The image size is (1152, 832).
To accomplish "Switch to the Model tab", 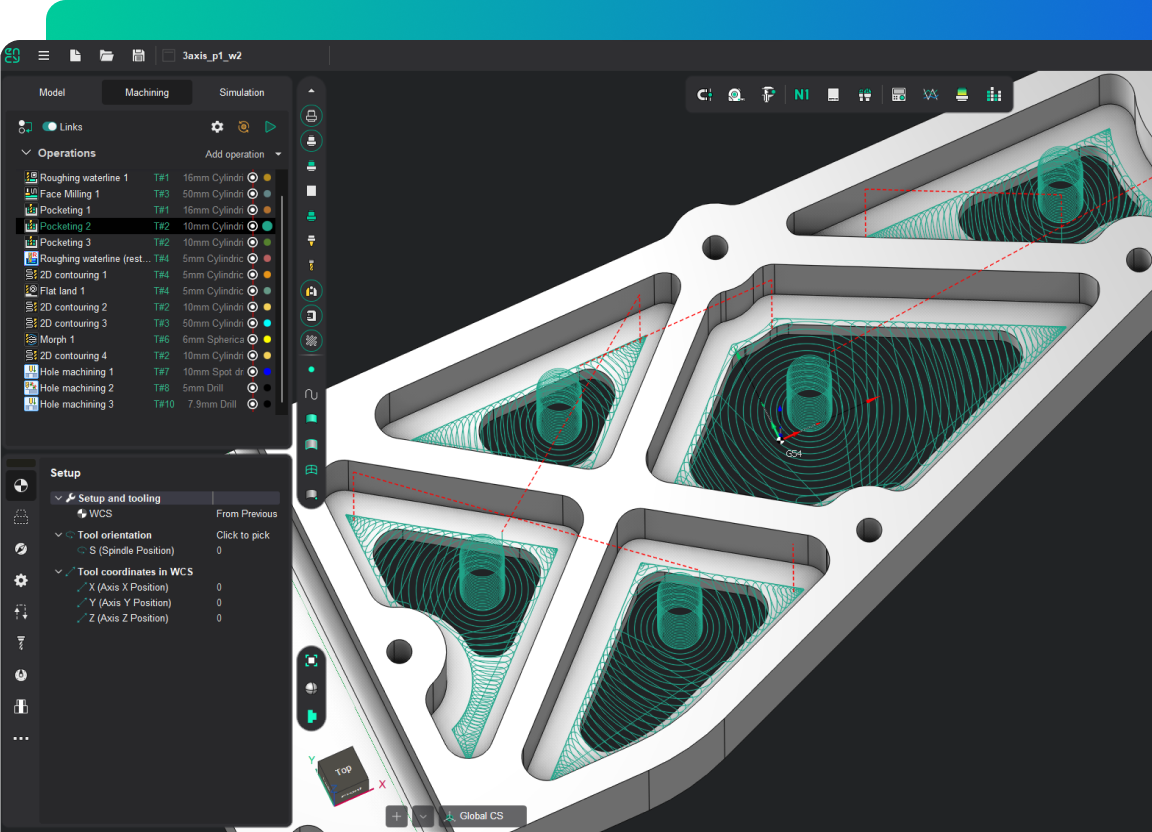I will coord(52,93).
